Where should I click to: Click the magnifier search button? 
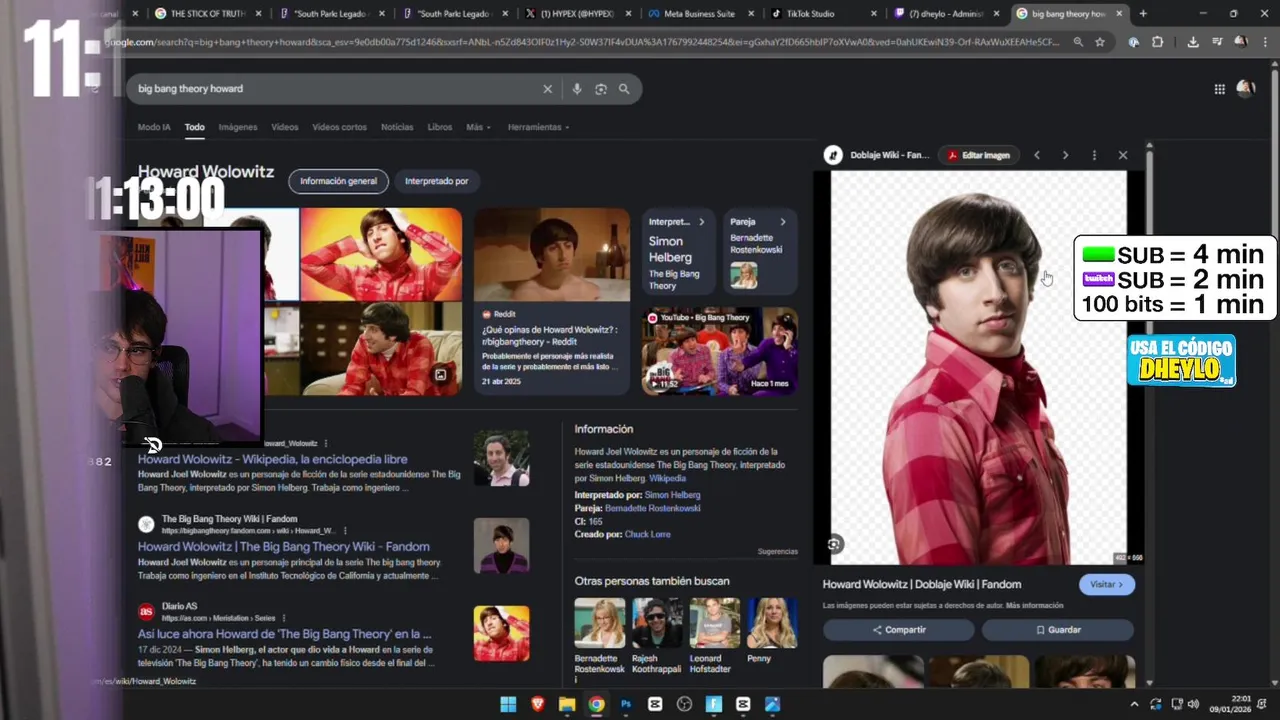click(x=624, y=89)
